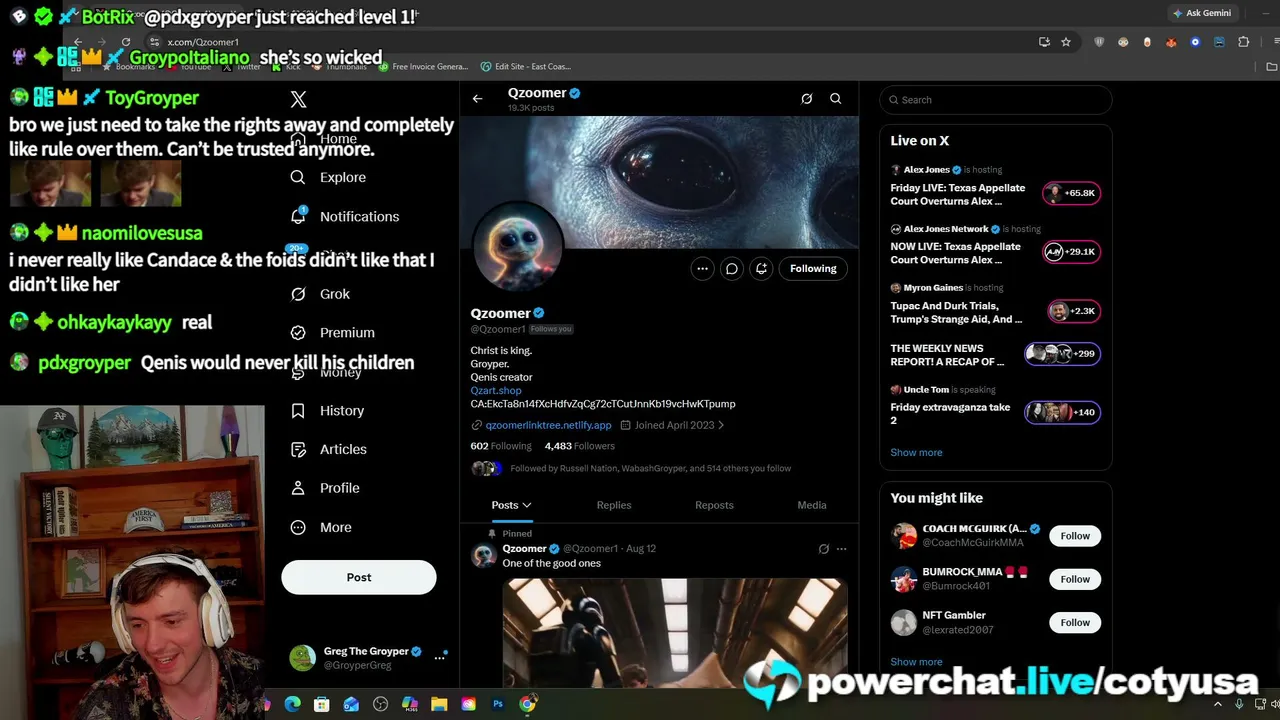Search Qzoomer's posts with the magnifier icon

pos(836,99)
